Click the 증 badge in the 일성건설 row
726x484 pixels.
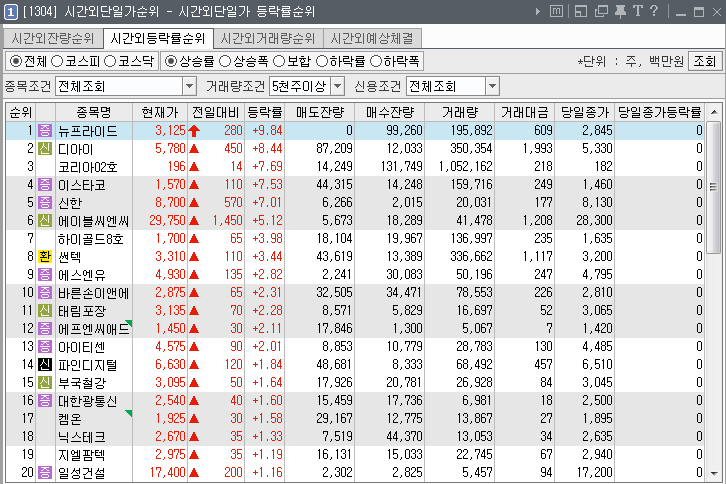click(x=45, y=472)
